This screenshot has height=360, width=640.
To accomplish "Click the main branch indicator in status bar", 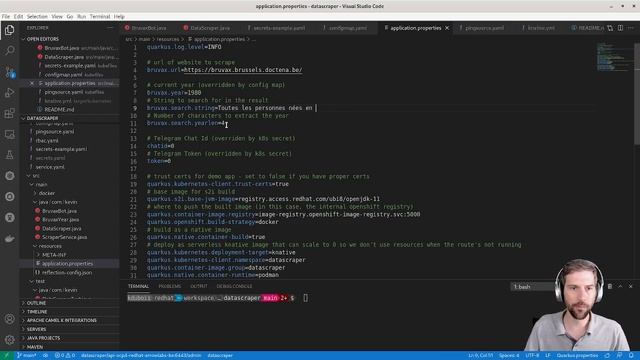I will click(26, 356).
